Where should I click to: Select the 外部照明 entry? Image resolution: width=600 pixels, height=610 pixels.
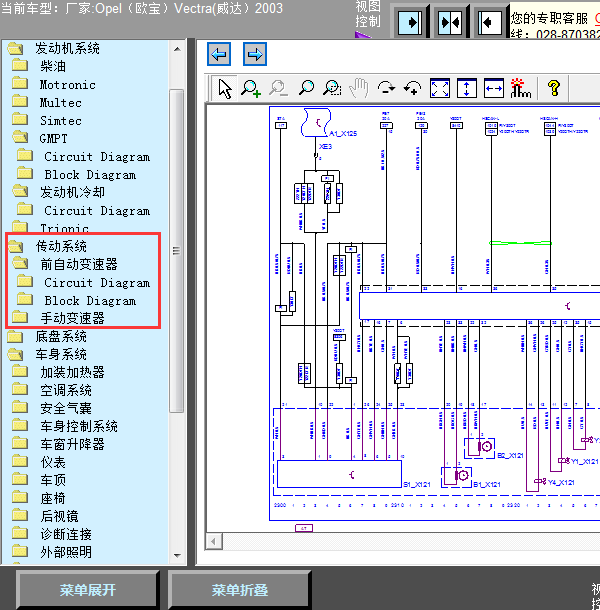[x=66, y=552]
